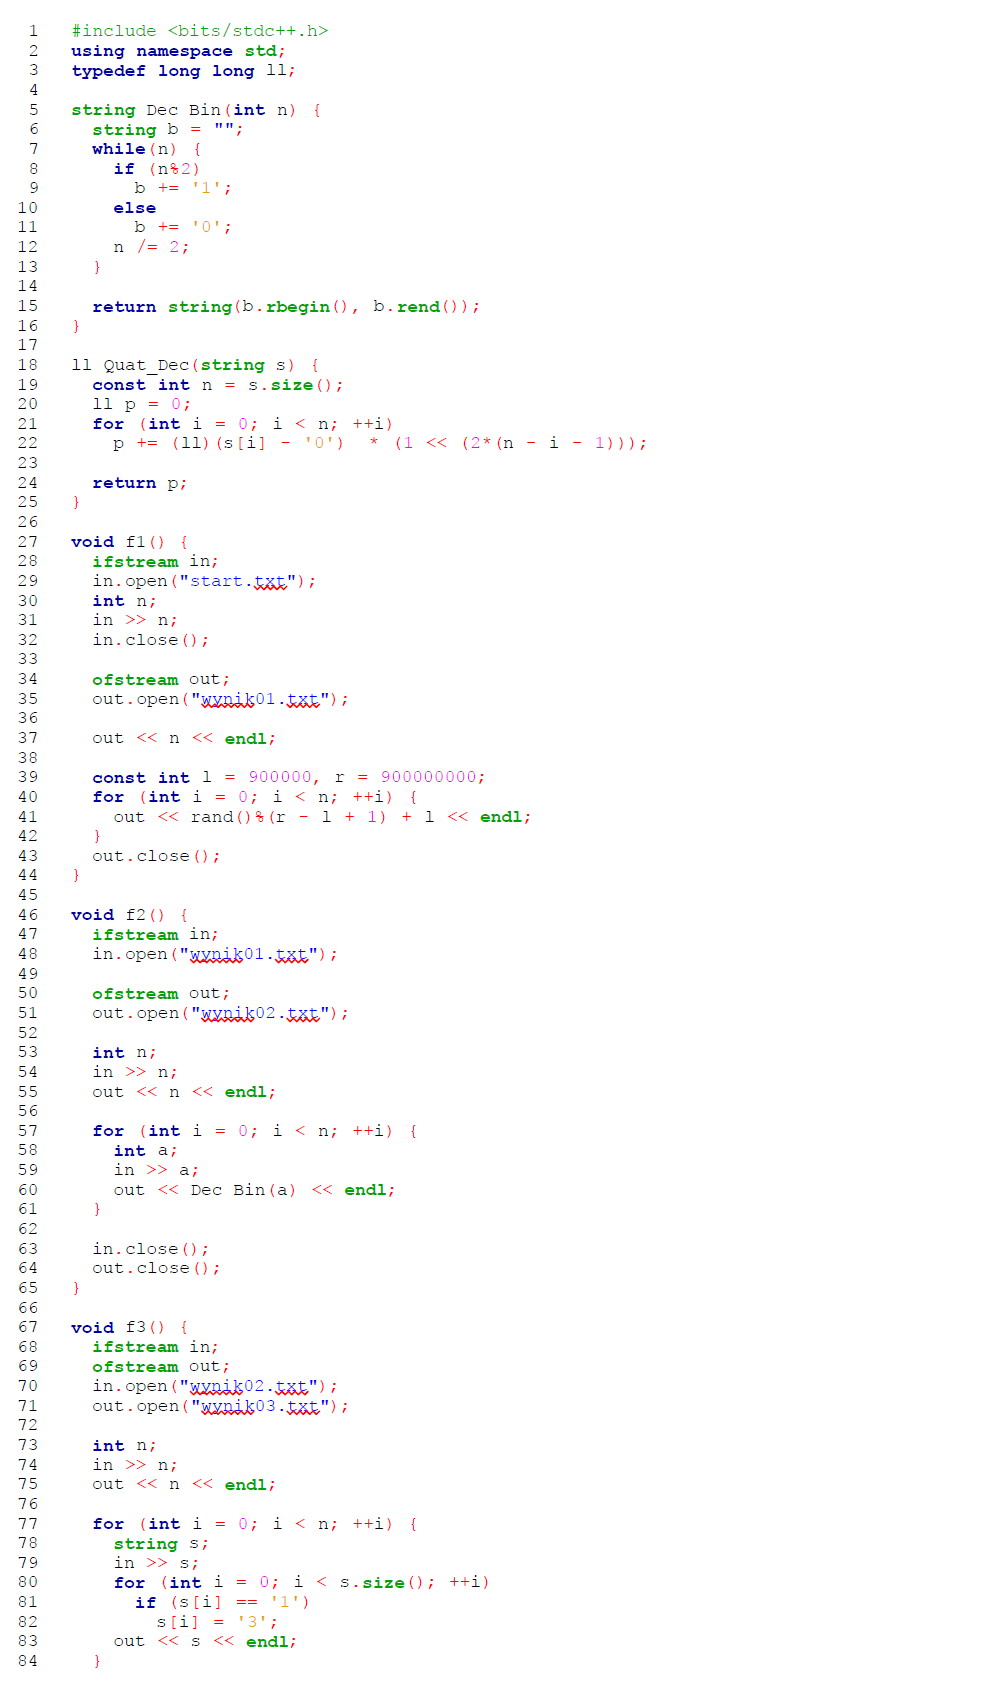The height and width of the screenshot is (1701, 988).
Task: Click the '900000000' numeric literal
Action: click(x=428, y=777)
